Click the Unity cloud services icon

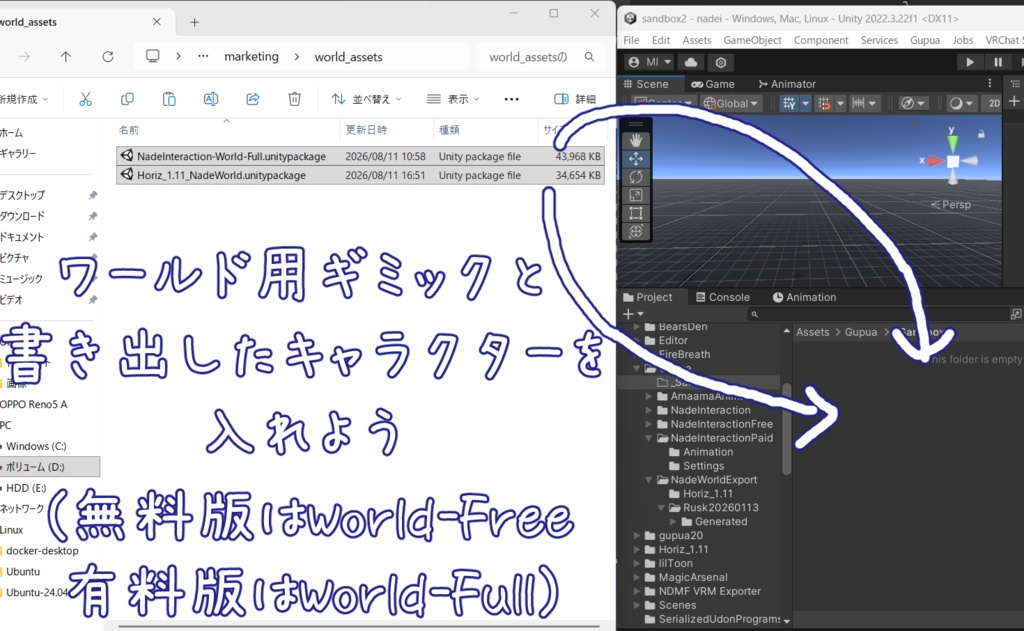point(691,62)
